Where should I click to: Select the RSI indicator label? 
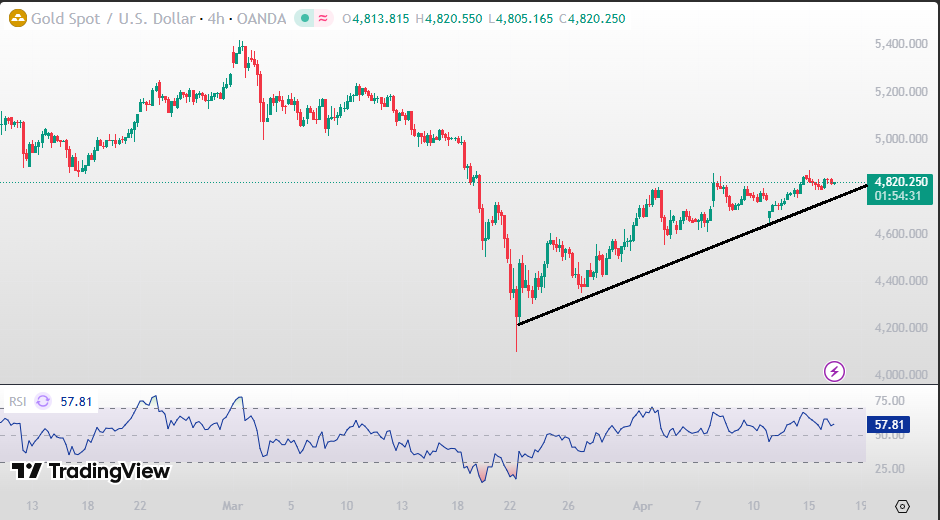pos(17,401)
